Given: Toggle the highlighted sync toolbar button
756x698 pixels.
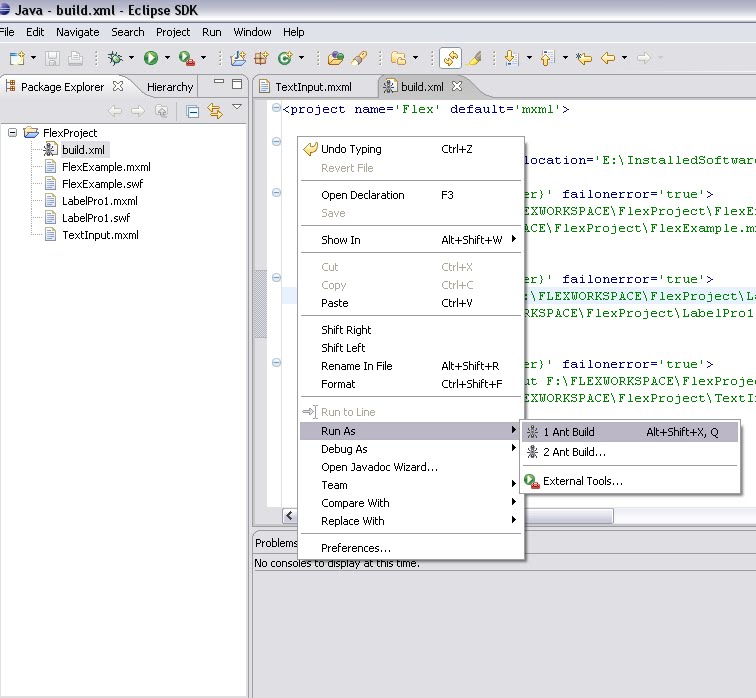Looking at the screenshot, I should [x=450, y=58].
